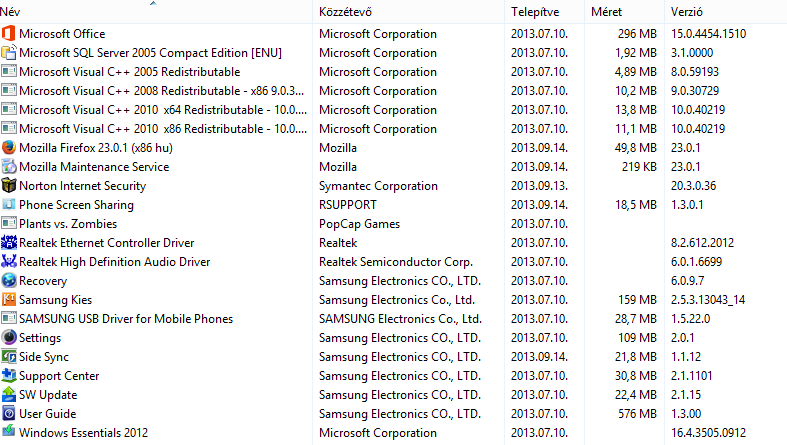This screenshot has height=445, width=787.
Task: Select the Mozilla Firefox icon
Action: pos(9,147)
